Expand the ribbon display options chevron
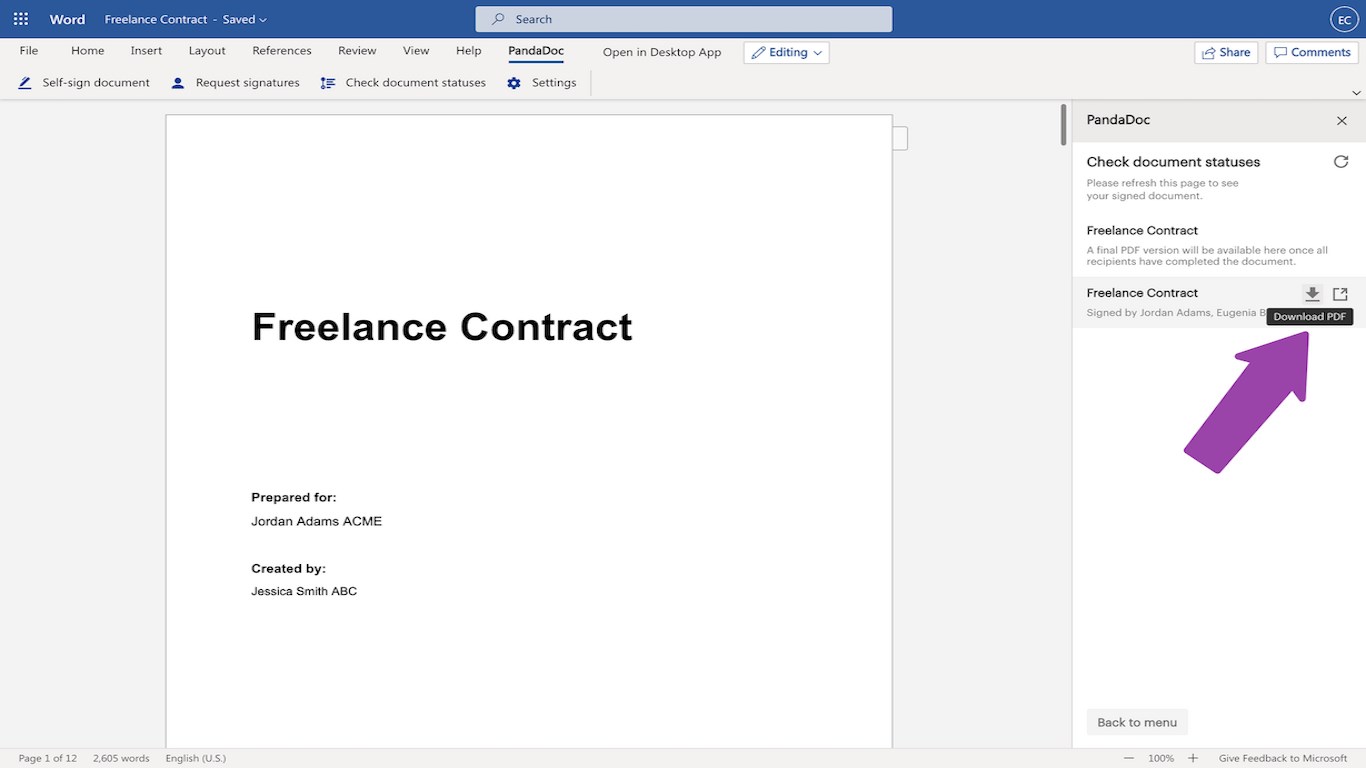The height and width of the screenshot is (768, 1366). tap(1356, 92)
